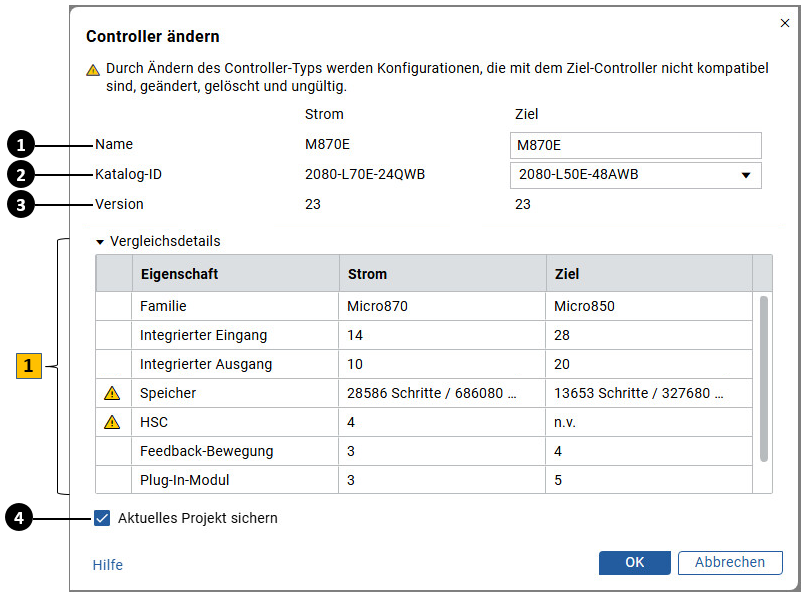Click the Version label
This screenshot has height=593, width=803.
coord(119,204)
